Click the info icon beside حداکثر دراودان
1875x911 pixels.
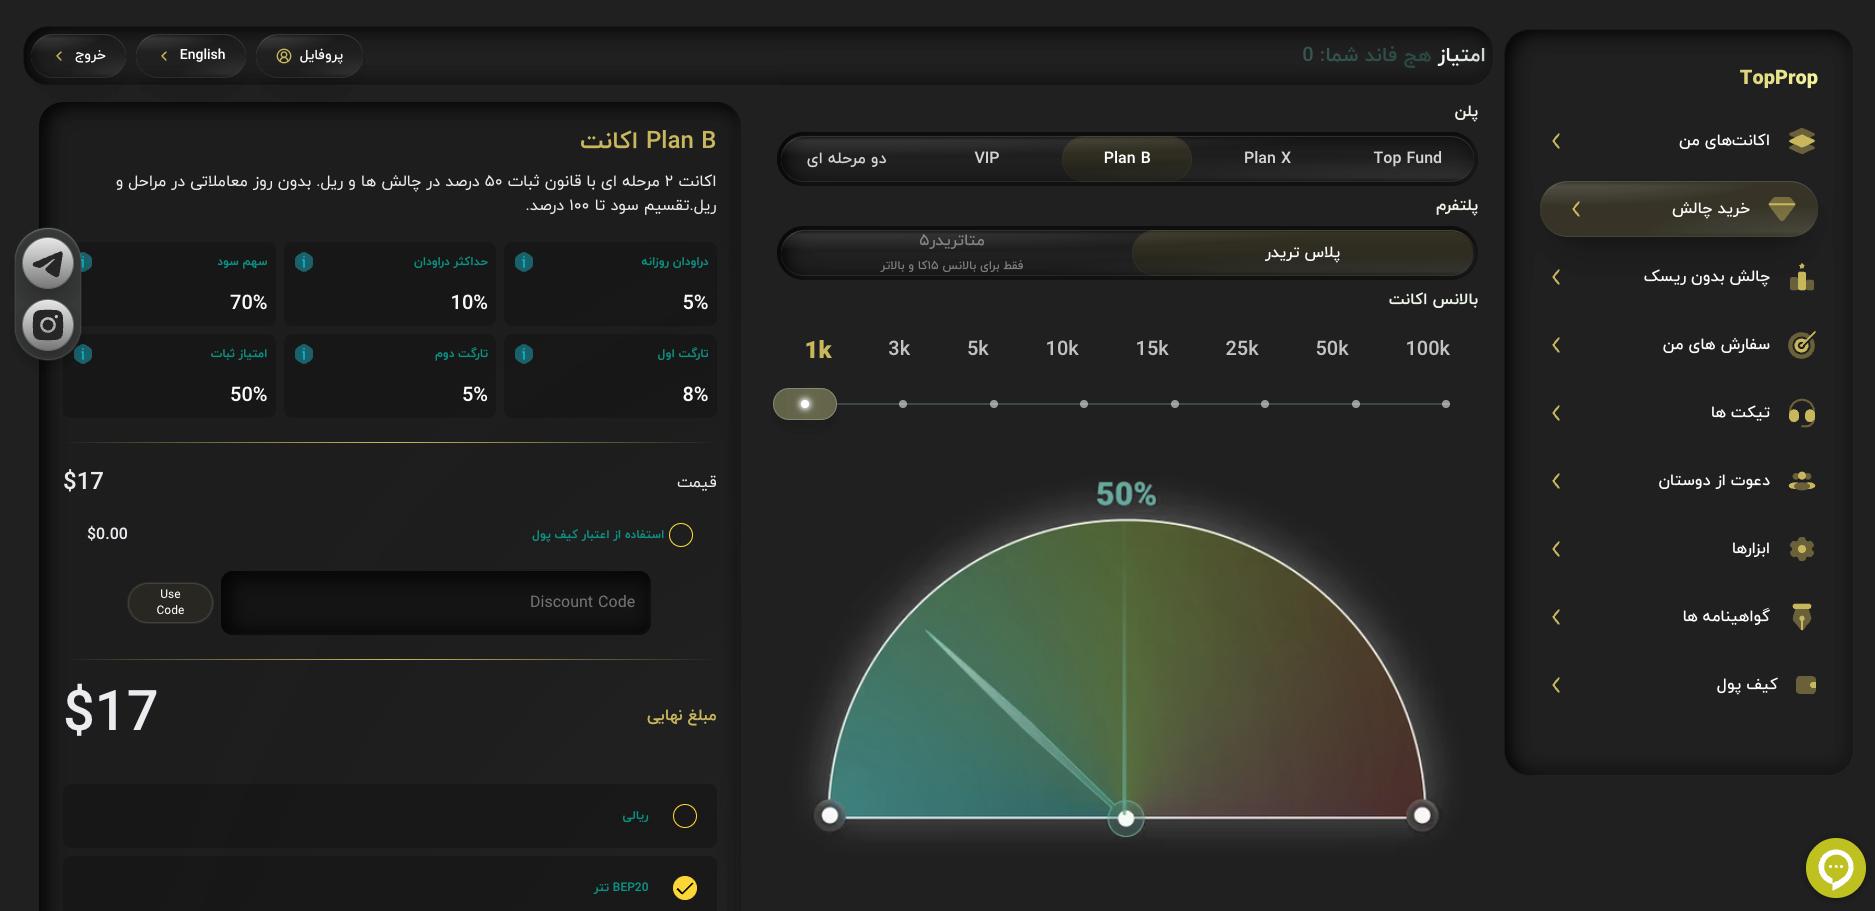304,262
